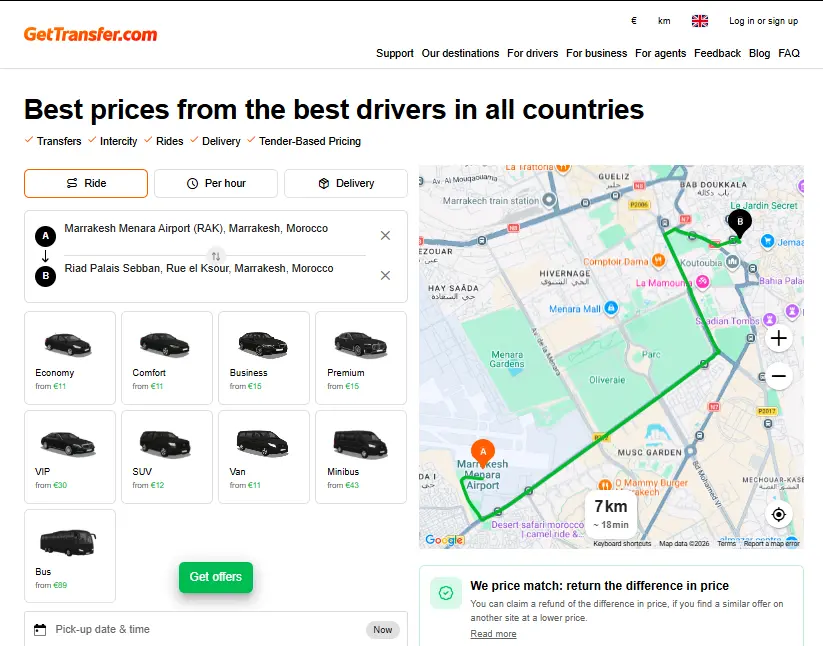Choose the Bus vehicle class

tap(70, 556)
